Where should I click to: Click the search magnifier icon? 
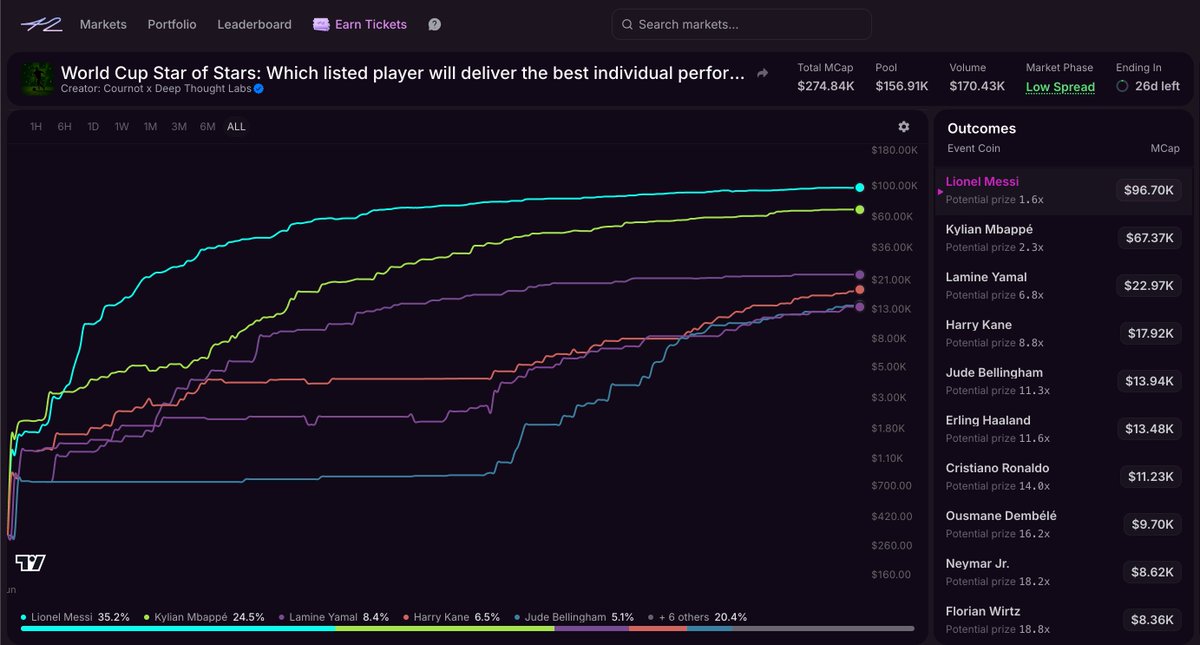627,24
